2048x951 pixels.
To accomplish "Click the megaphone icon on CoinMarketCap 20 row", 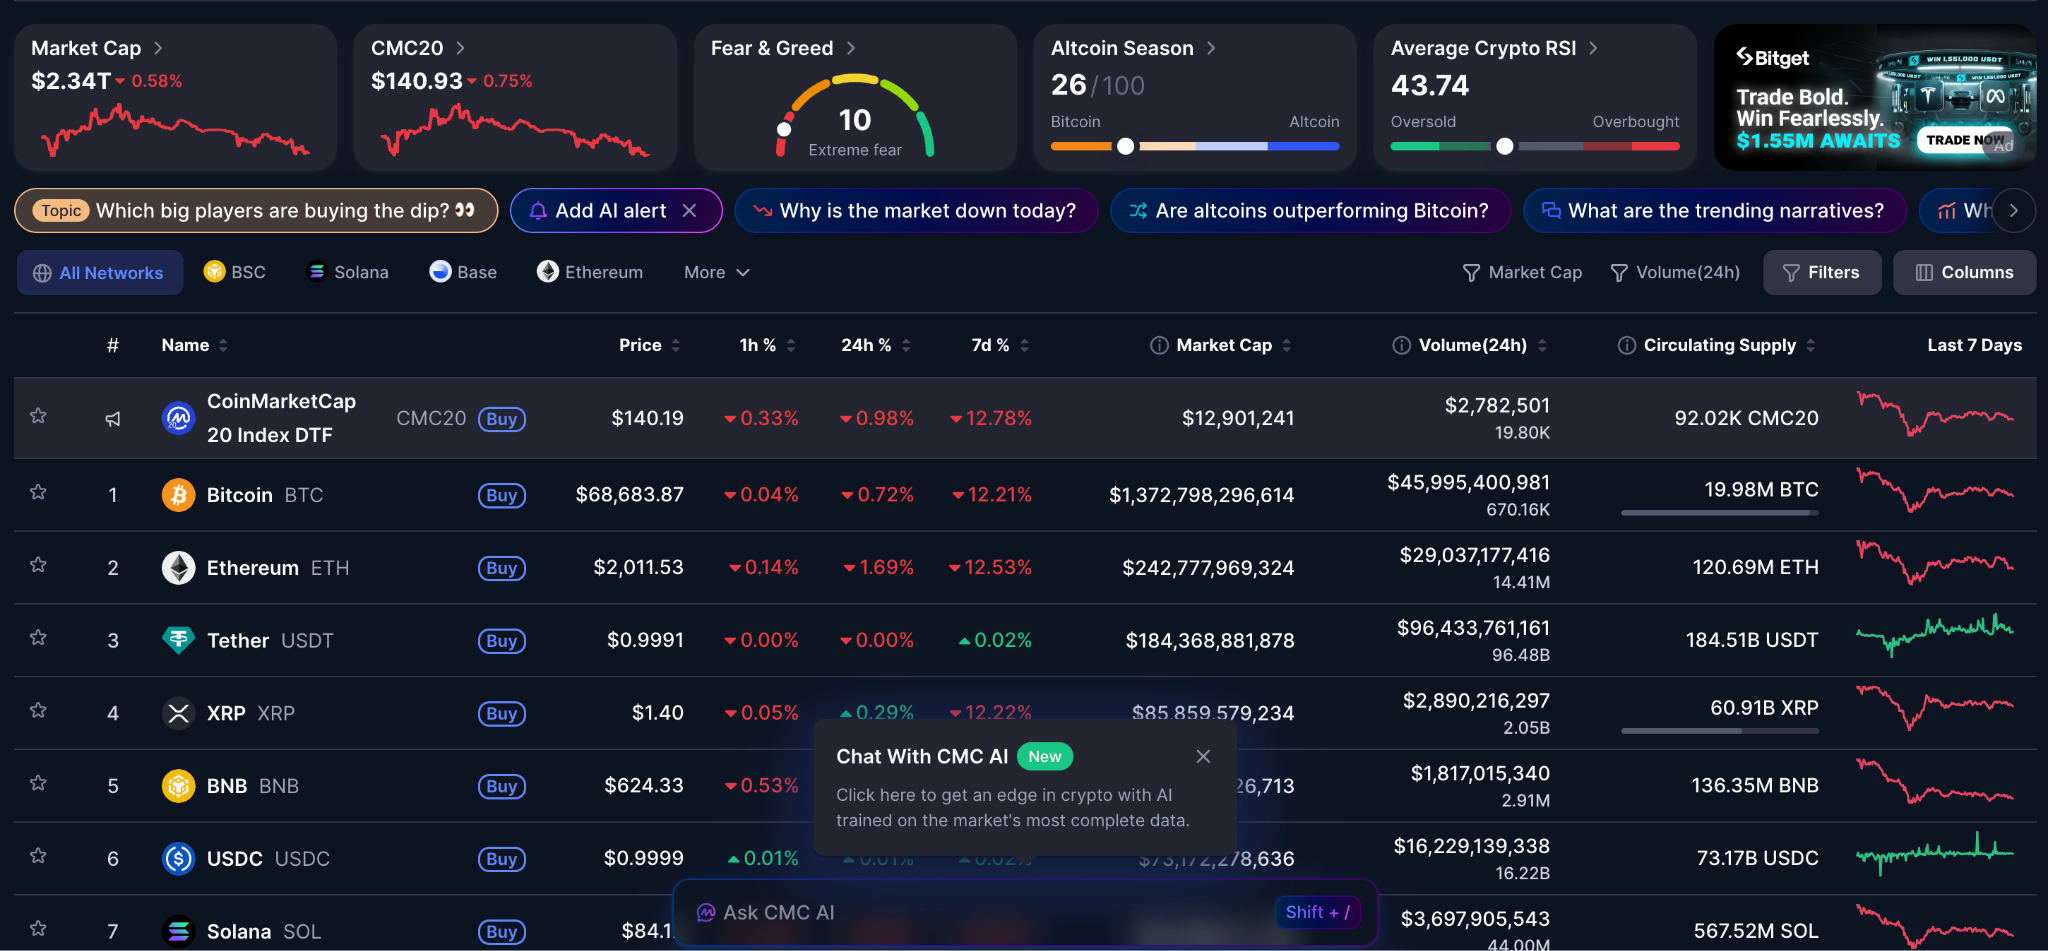I will coord(113,418).
